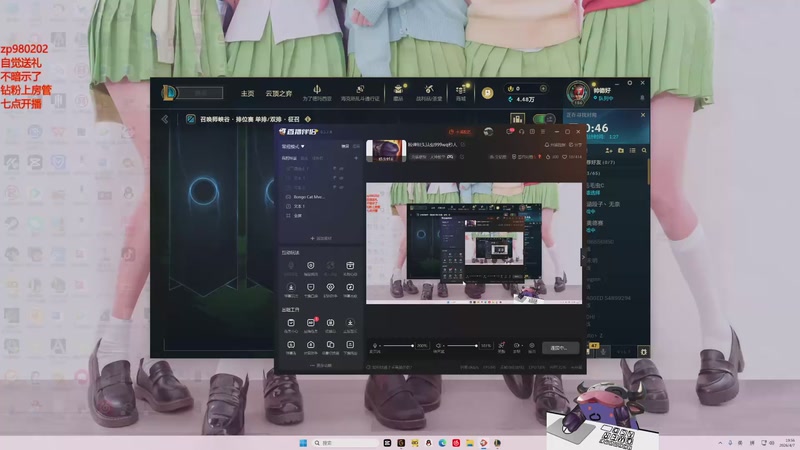Click the add source button below source list
Screen dimensions: 800x450
point(321,238)
